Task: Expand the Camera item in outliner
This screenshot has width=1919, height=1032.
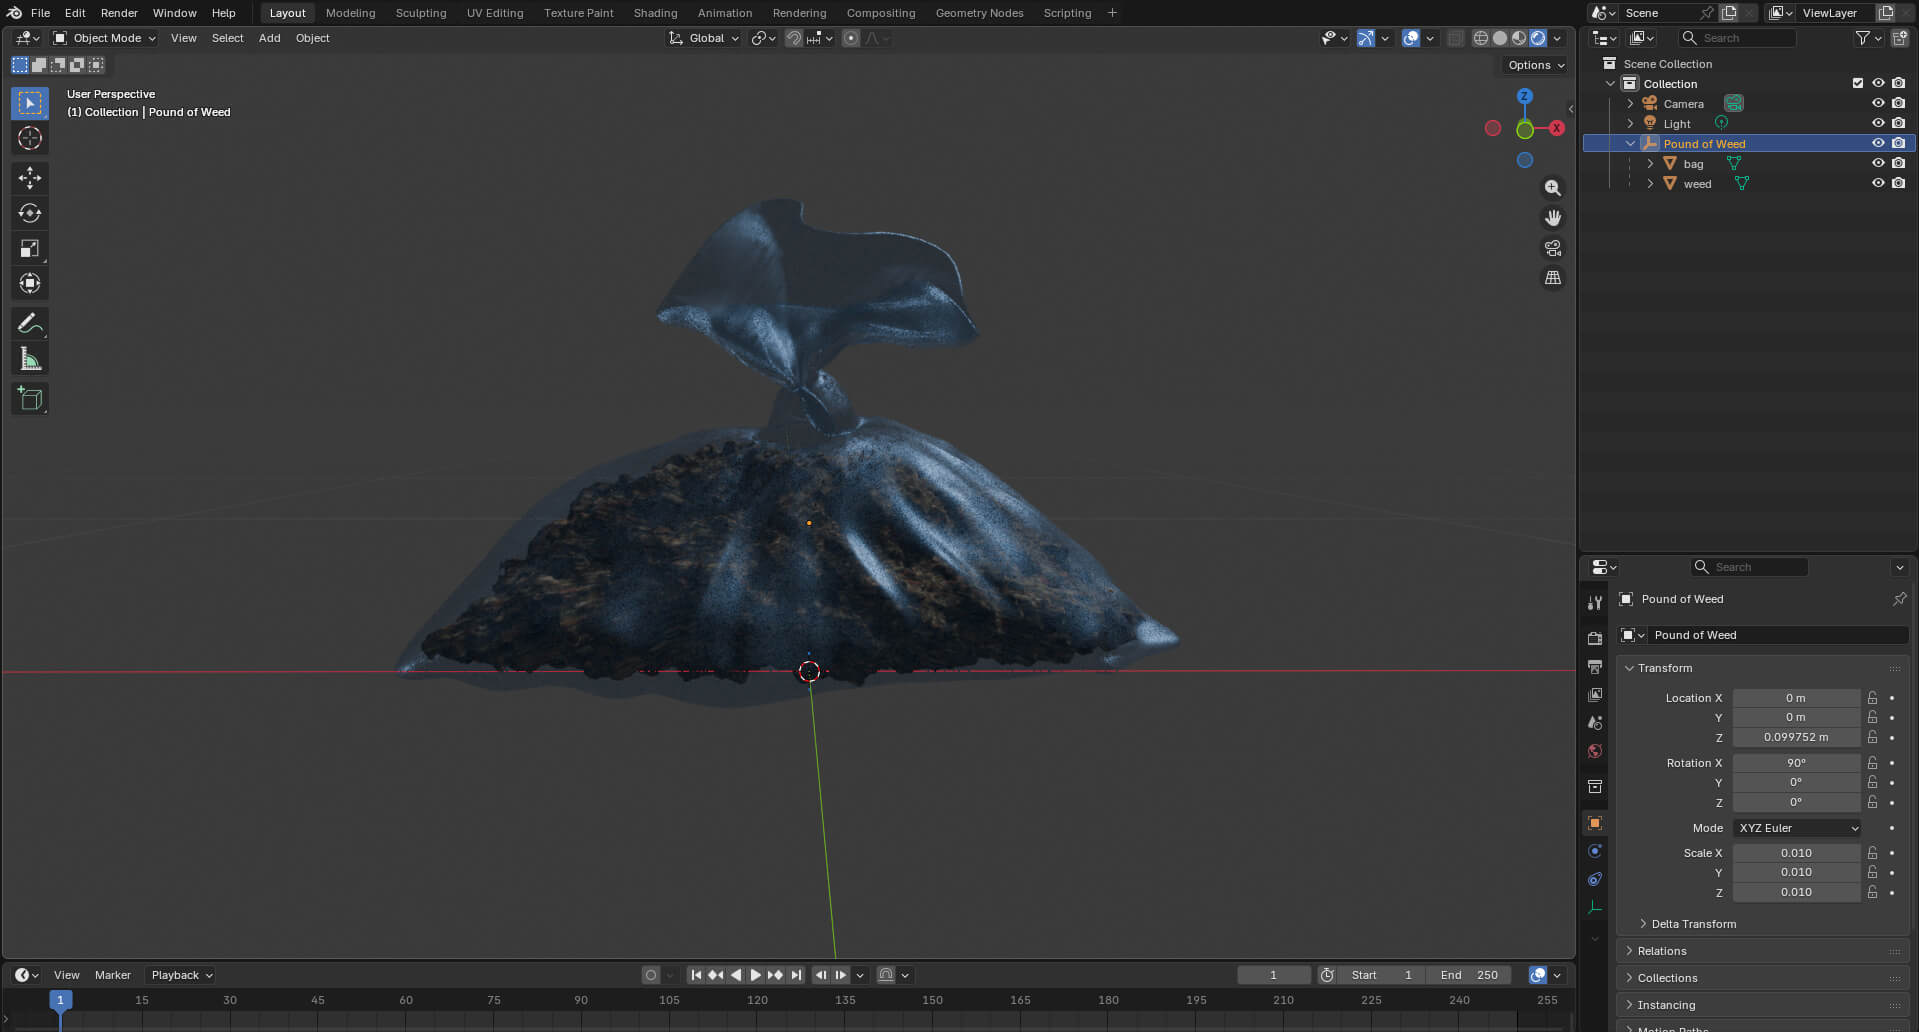Action: coord(1630,103)
